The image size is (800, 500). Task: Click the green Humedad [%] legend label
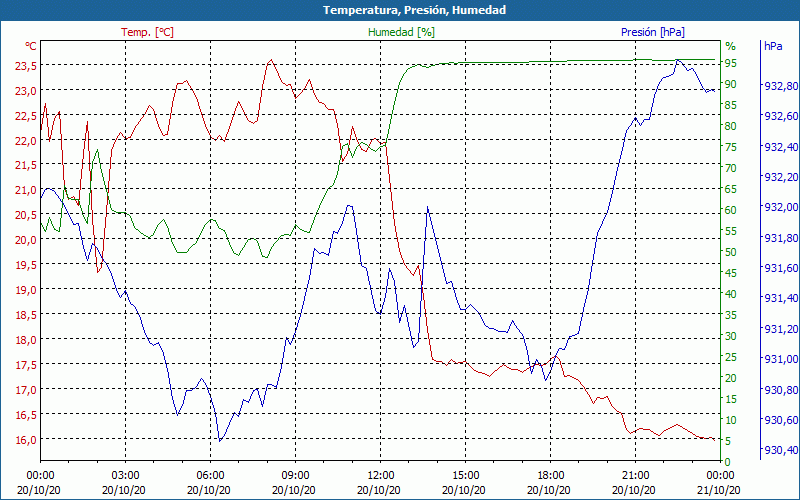pos(401,32)
